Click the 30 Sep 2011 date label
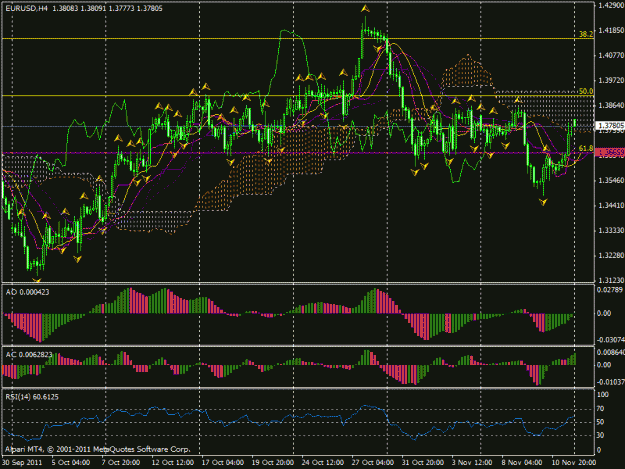 tap(22, 463)
